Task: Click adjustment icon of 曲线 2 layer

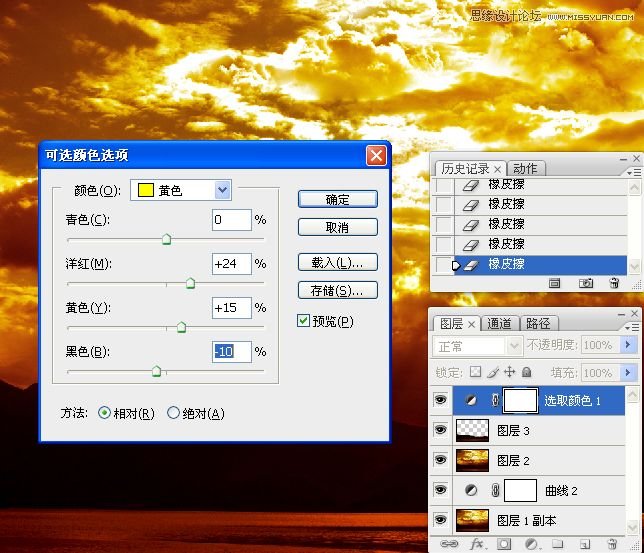Action: point(471,490)
